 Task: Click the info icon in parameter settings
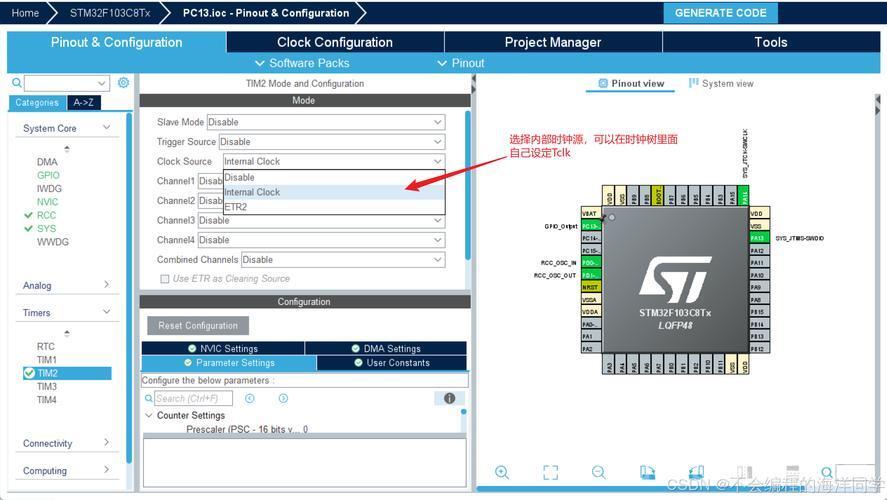(450, 398)
